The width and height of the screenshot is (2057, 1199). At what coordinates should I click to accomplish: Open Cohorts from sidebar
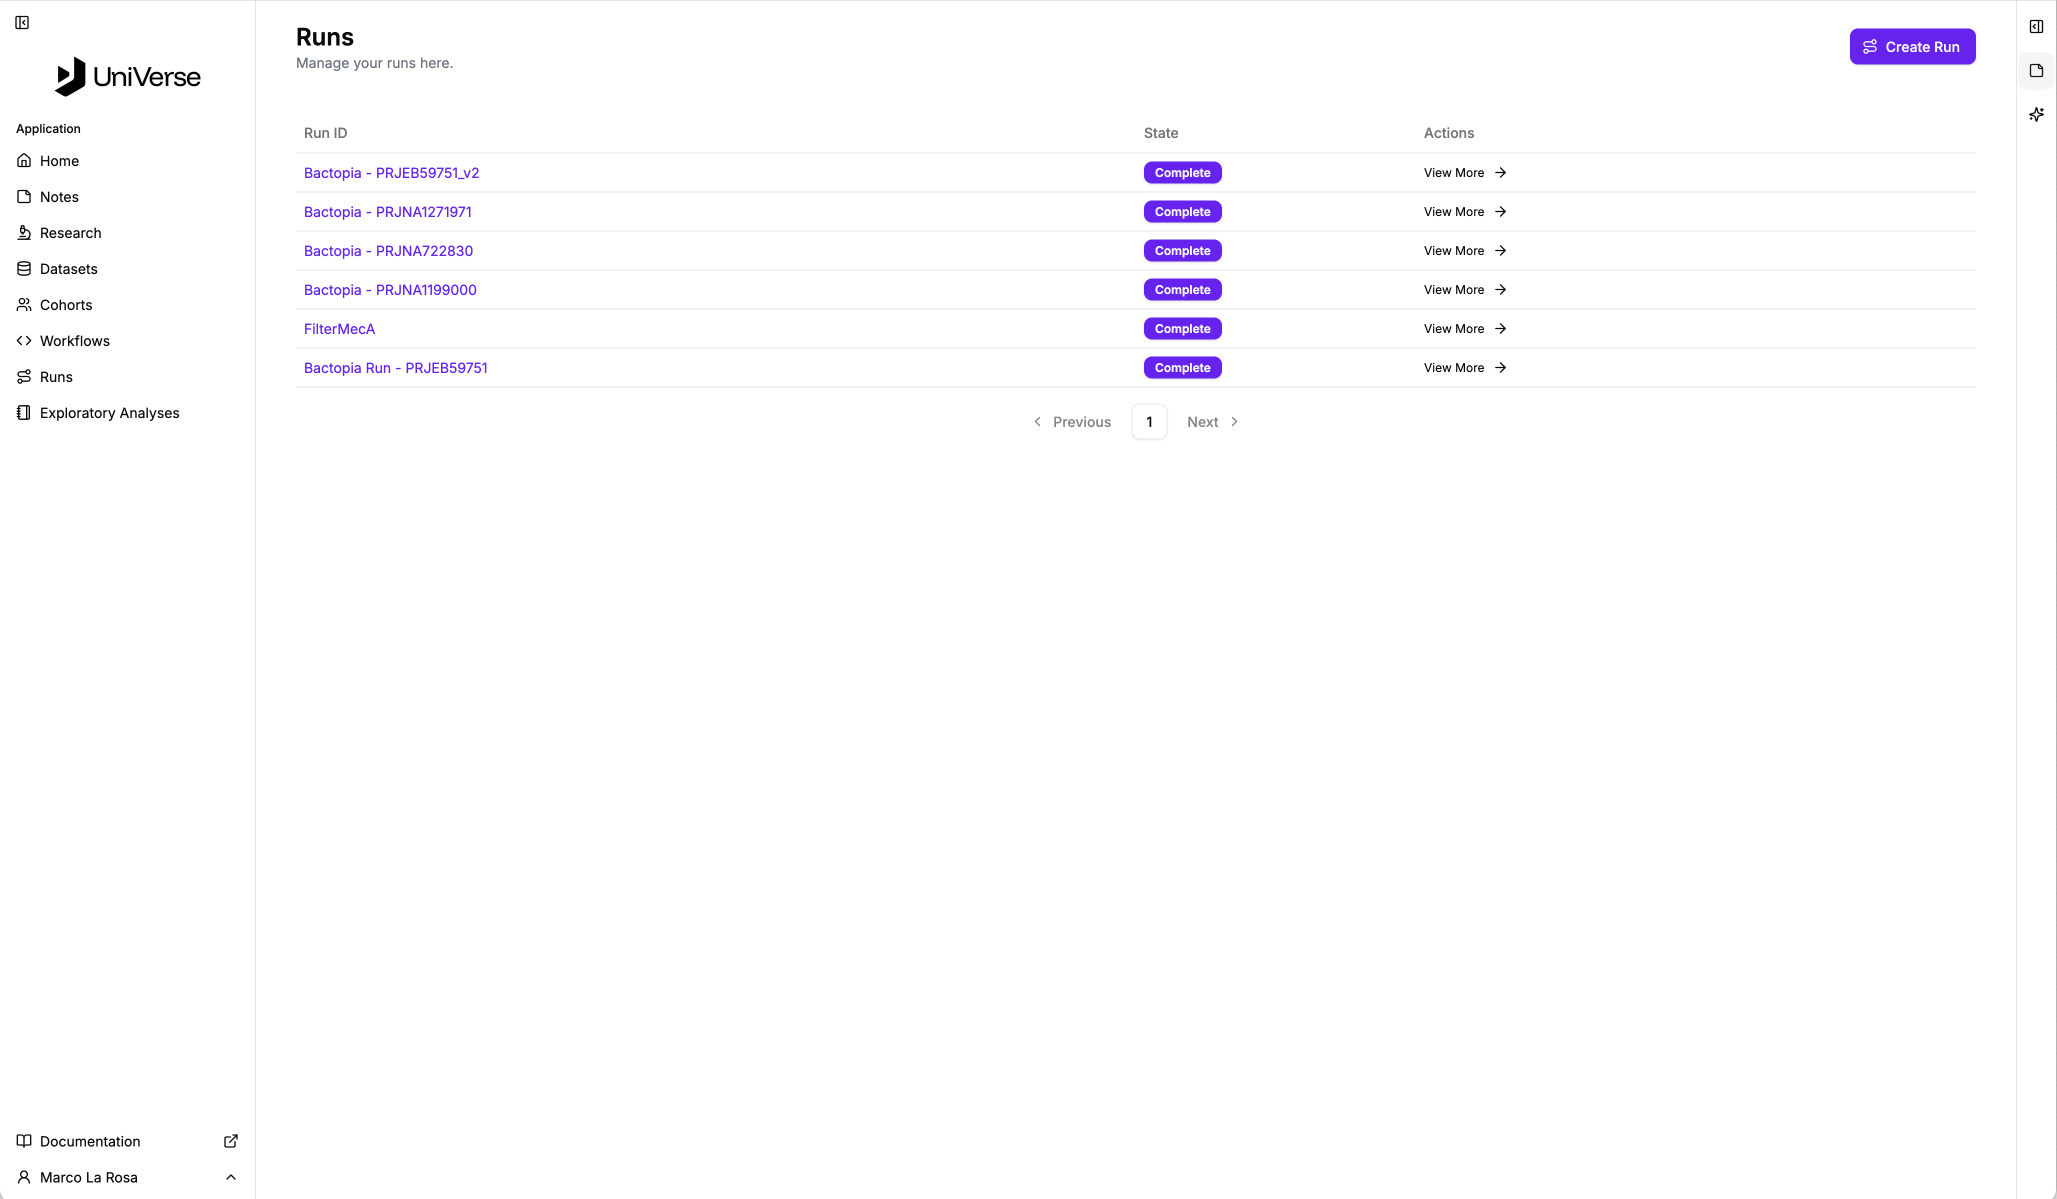click(66, 305)
